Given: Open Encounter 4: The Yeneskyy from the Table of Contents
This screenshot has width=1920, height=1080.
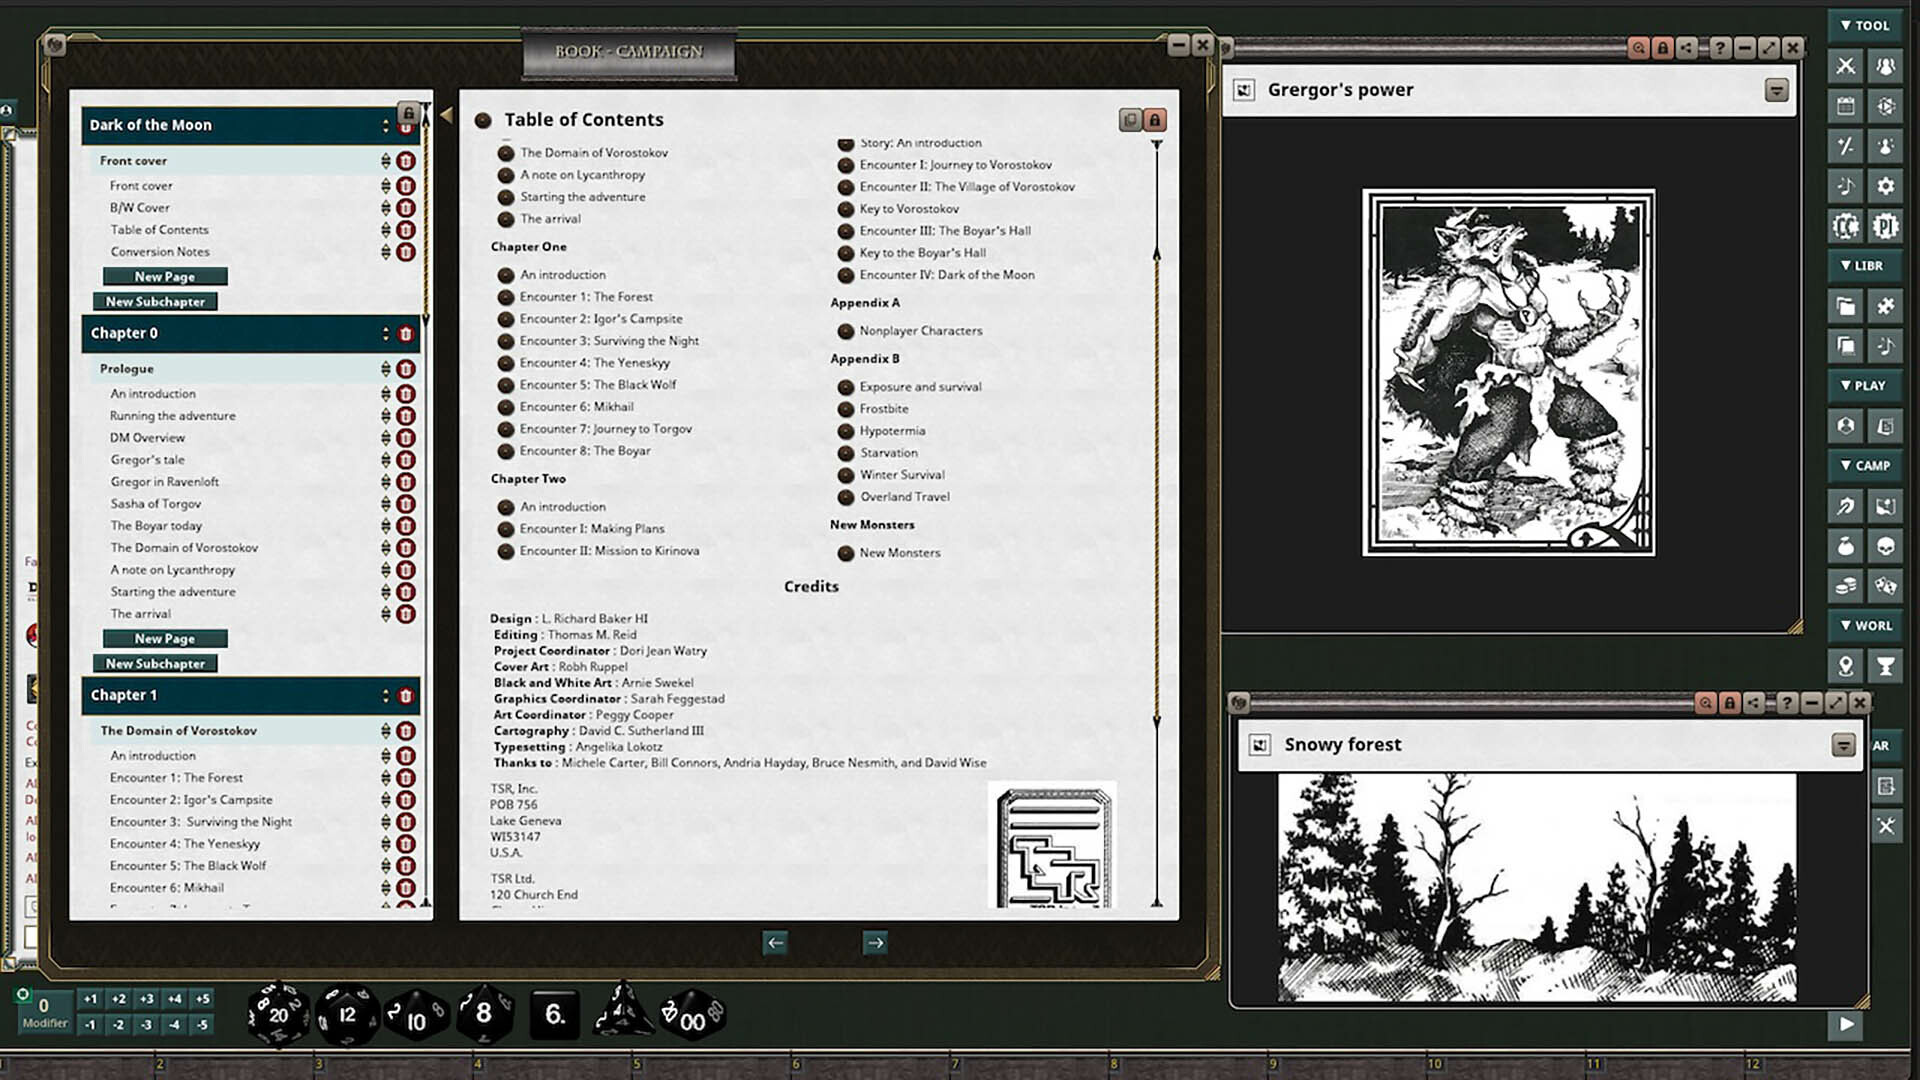Looking at the screenshot, I should coord(595,362).
